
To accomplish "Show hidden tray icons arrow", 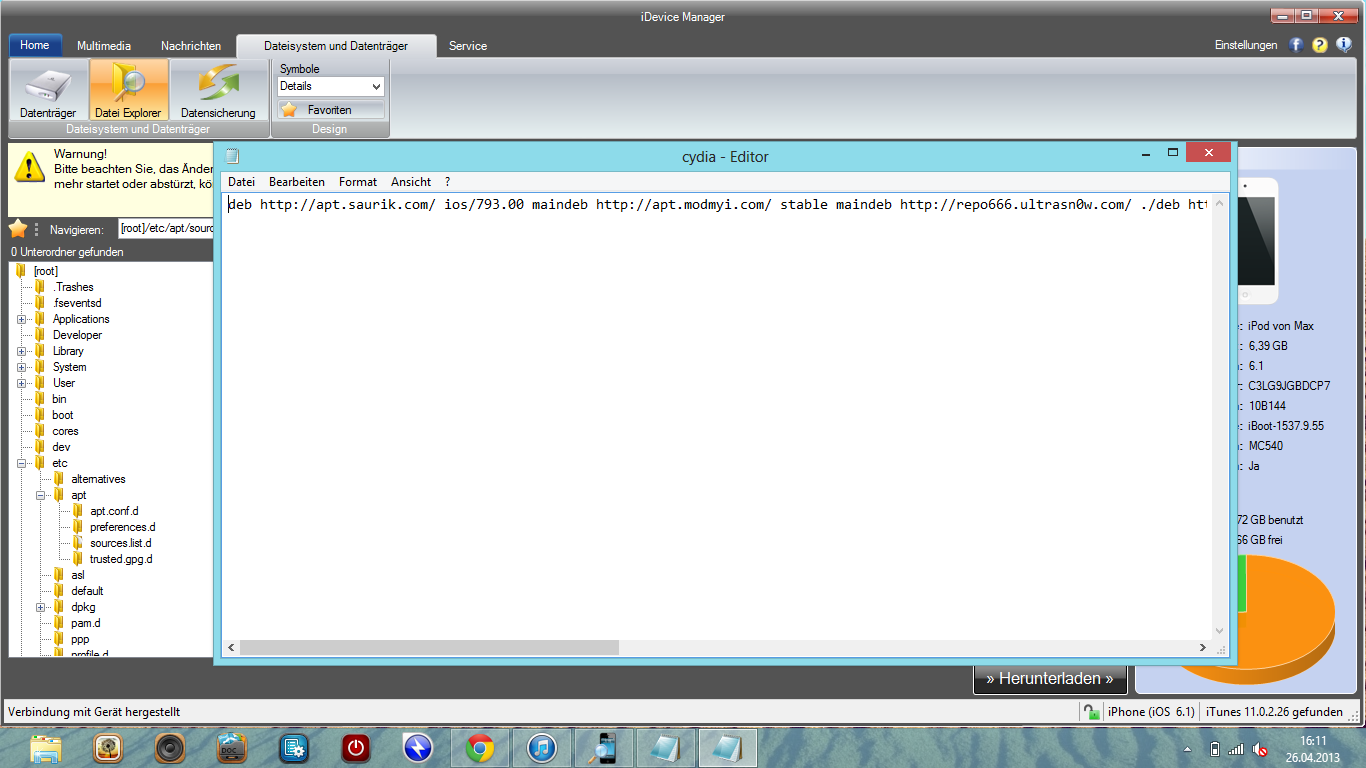I will [1188, 749].
